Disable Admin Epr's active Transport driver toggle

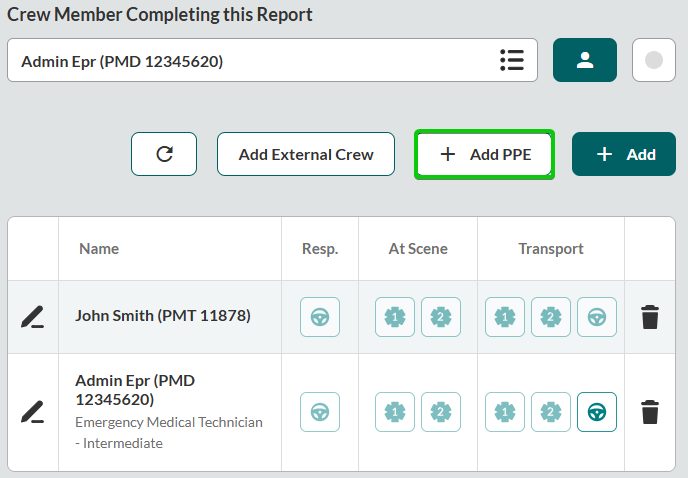(597, 411)
